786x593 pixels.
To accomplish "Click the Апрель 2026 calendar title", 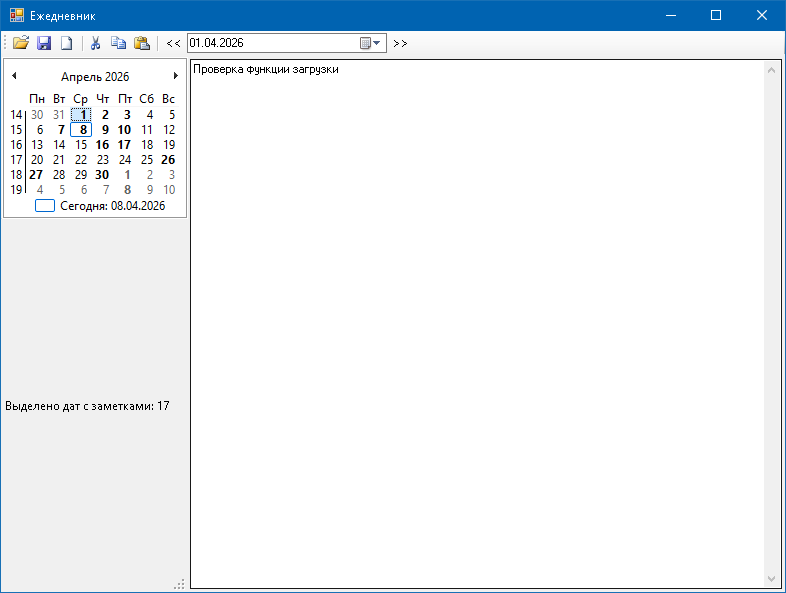I will click(95, 77).
